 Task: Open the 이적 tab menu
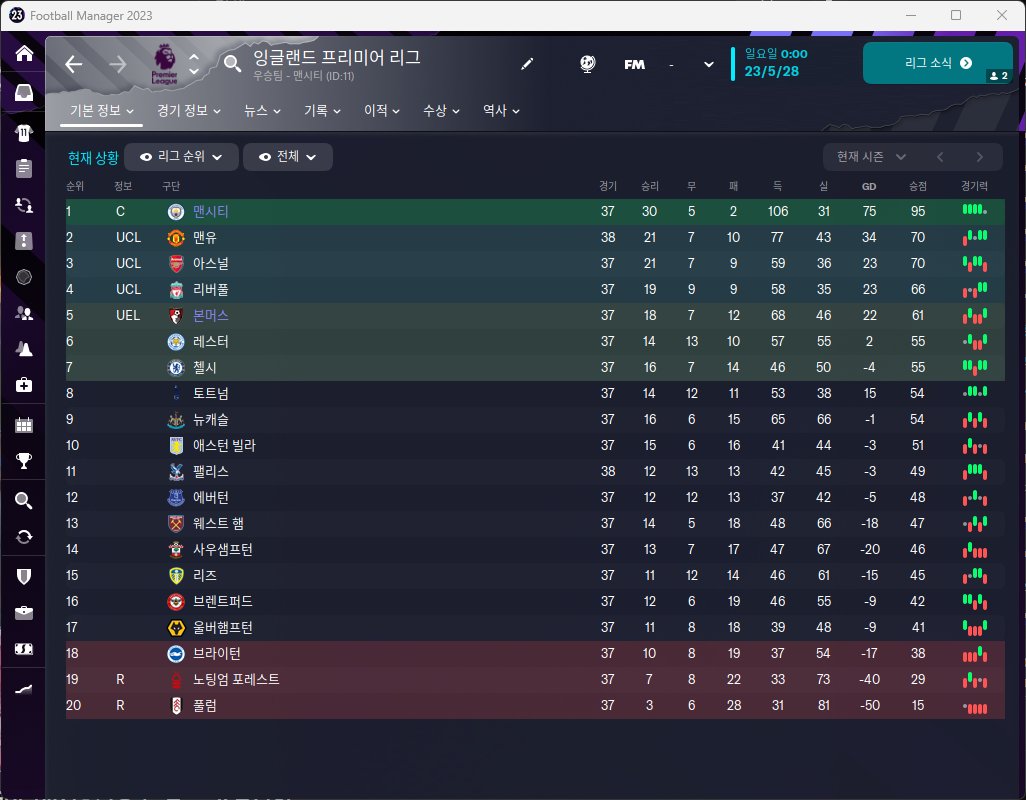(x=382, y=111)
